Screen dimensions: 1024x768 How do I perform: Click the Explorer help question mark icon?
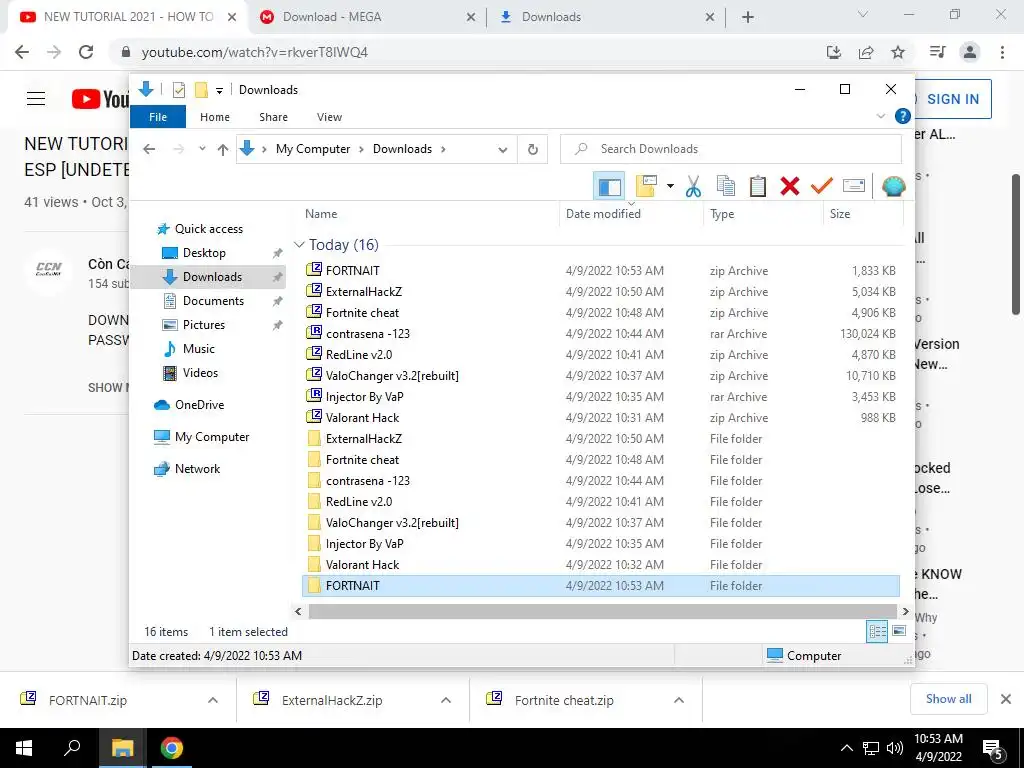tap(903, 116)
